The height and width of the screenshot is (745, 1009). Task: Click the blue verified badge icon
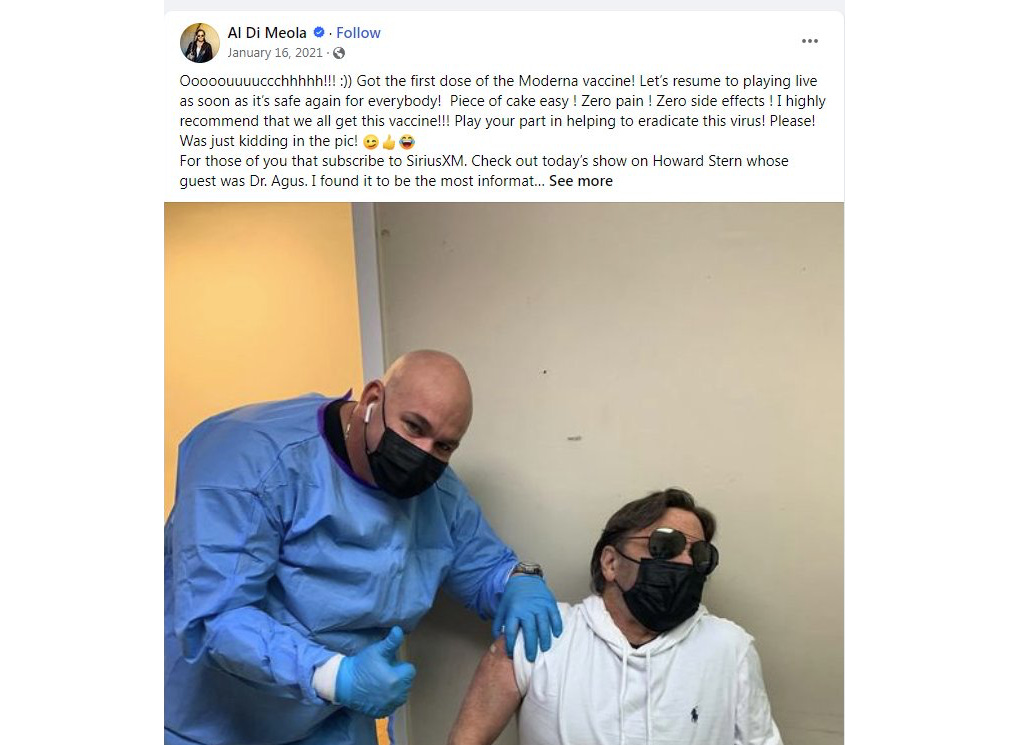coord(319,32)
